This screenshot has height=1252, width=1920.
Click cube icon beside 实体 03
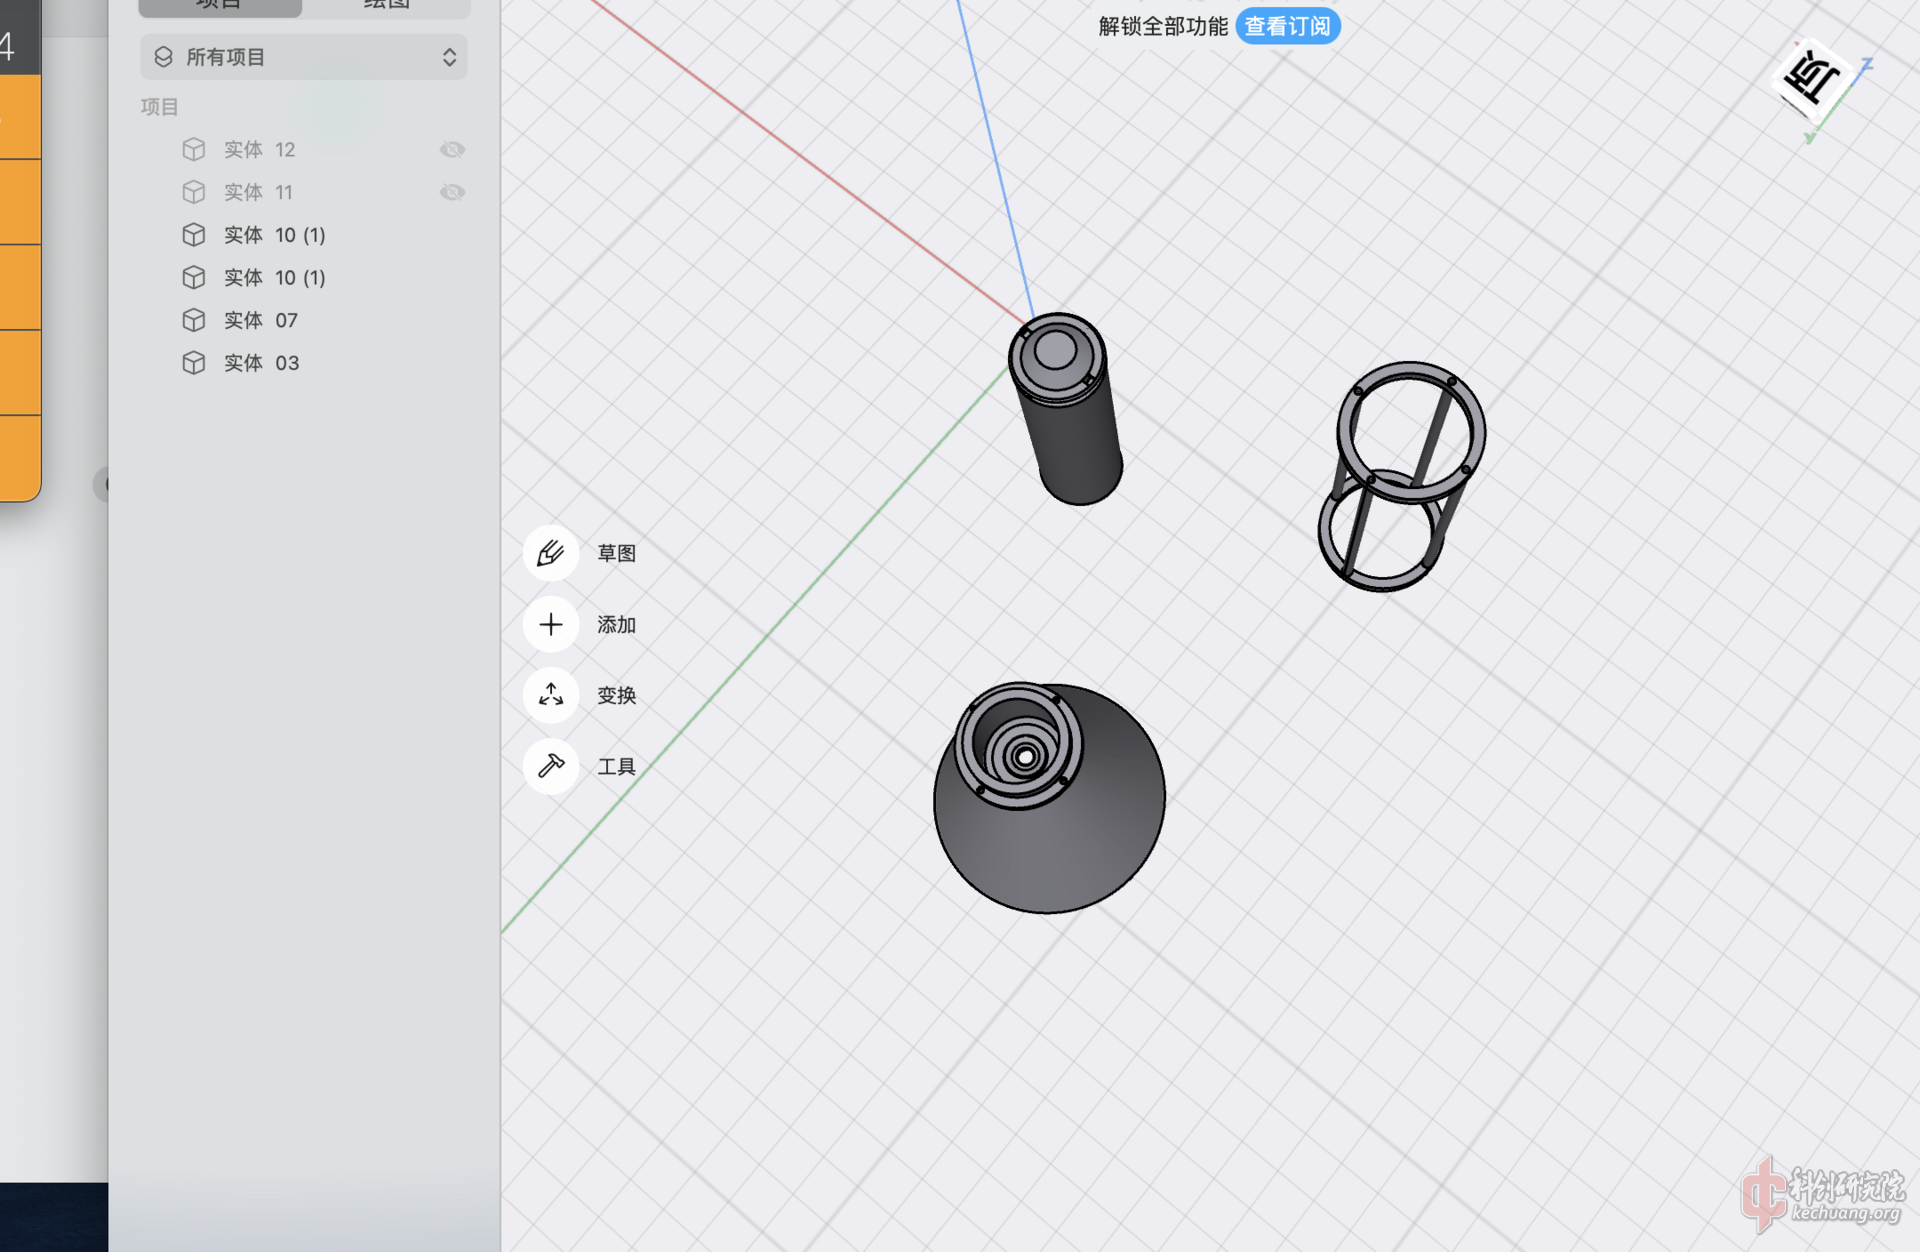[194, 363]
